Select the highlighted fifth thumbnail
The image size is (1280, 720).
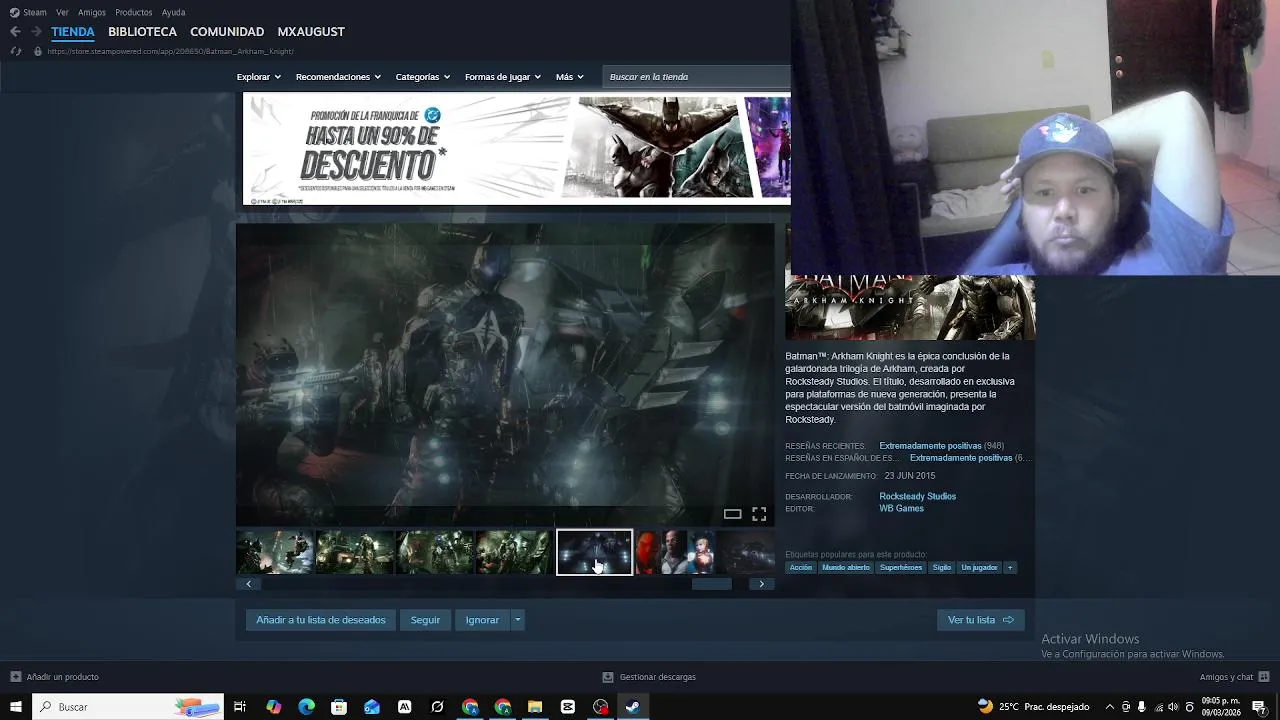click(x=594, y=552)
